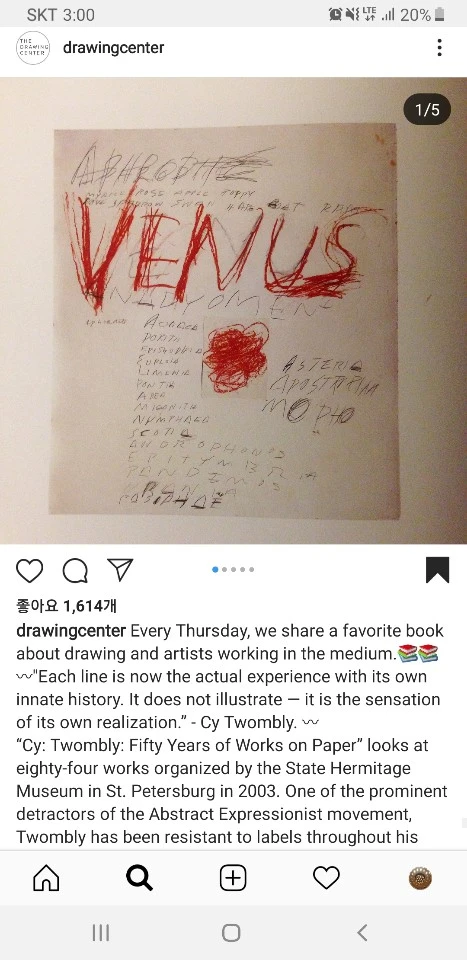Go to Home tab in bottom bar
The image size is (467, 960).
pyautogui.click(x=47, y=879)
